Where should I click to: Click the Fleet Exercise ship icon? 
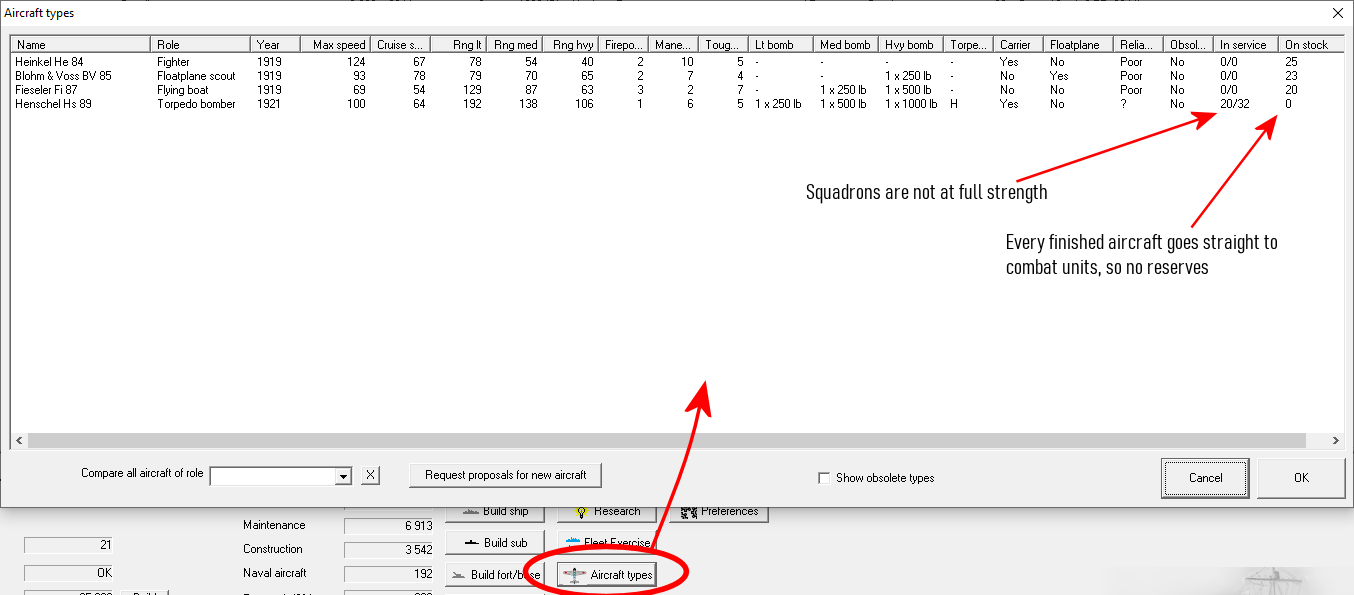pos(573,543)
